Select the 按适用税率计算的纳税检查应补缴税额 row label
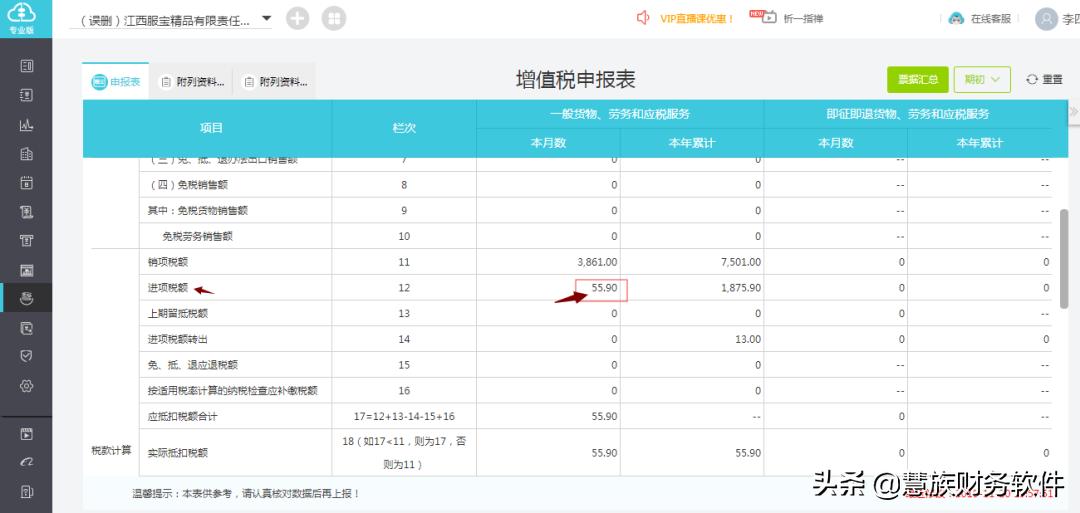 coord(233,390)
